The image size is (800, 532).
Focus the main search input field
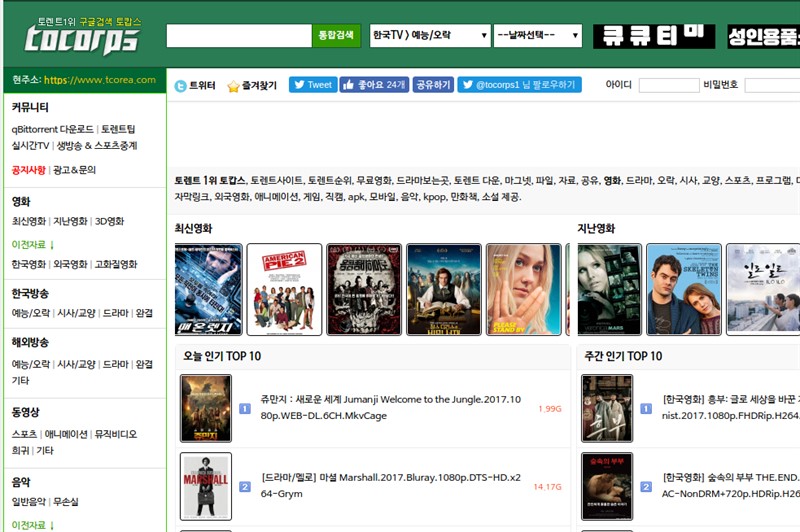coord(239,36)
